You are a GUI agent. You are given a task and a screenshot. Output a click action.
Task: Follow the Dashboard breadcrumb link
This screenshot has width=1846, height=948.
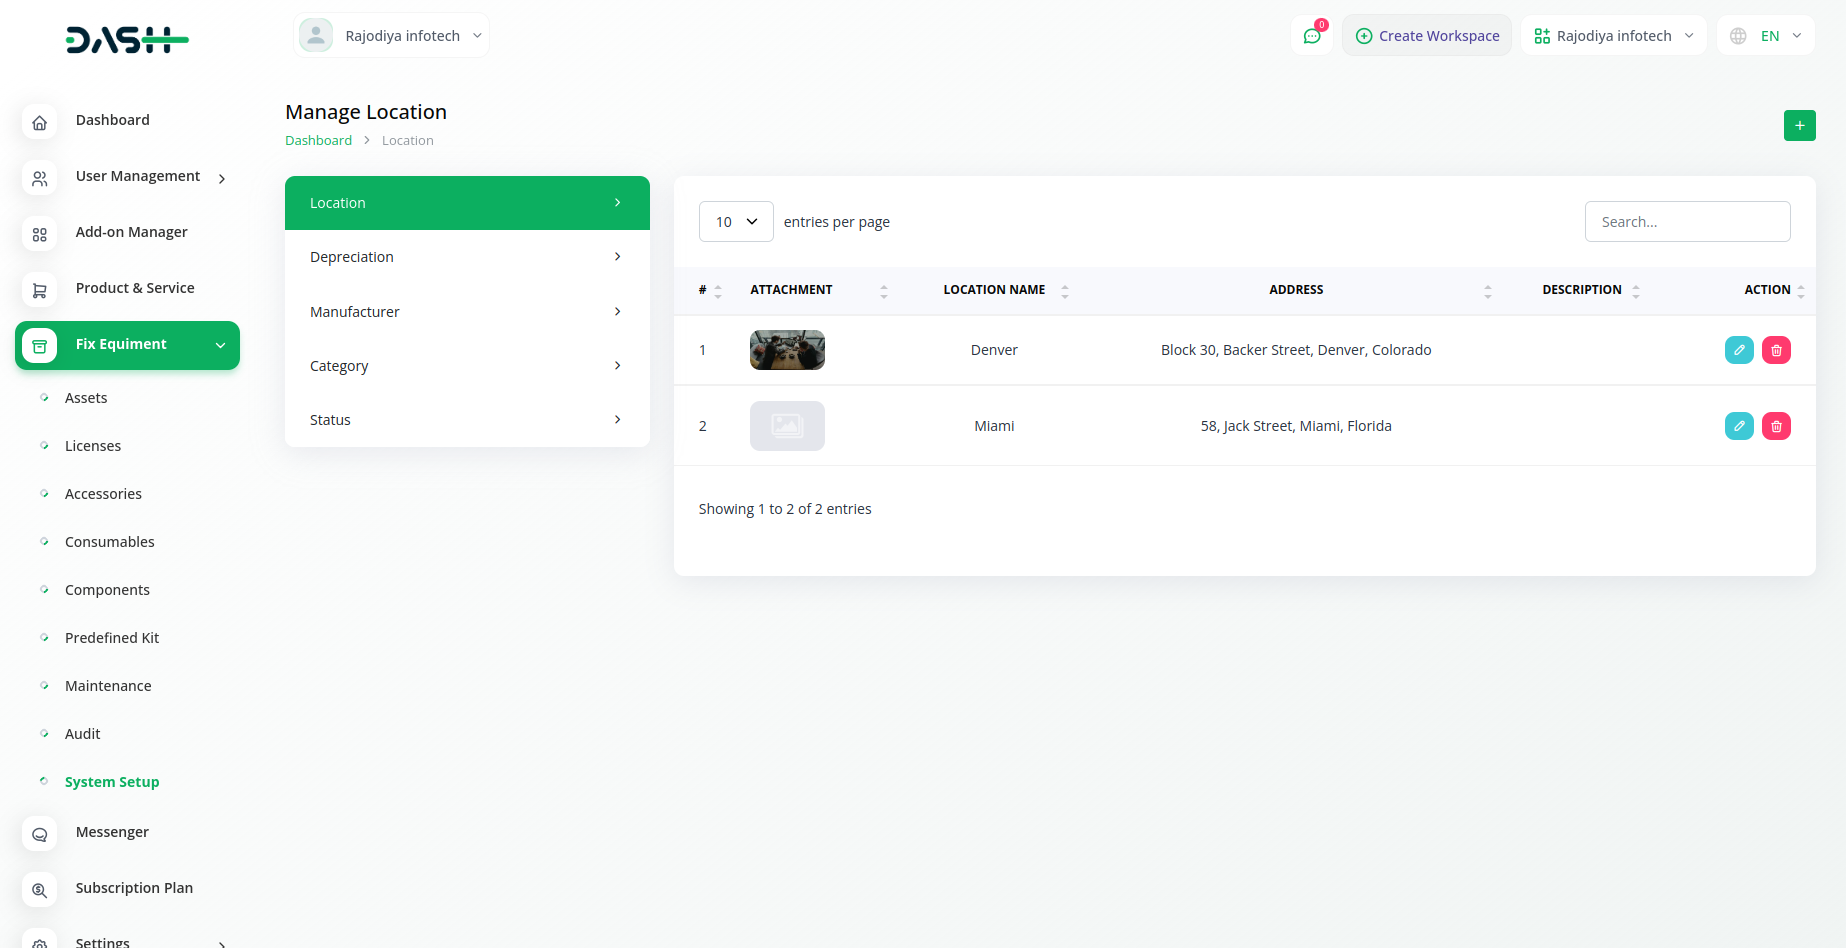(x=318, y=141)
